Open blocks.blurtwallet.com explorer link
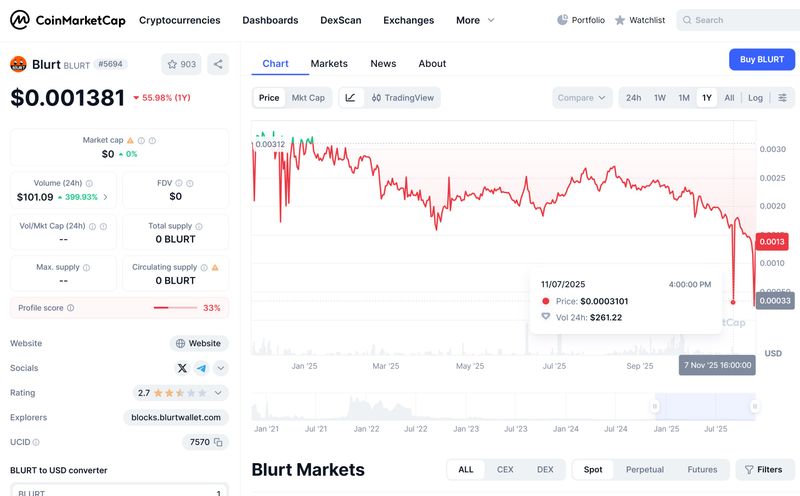 pos(176,417)
